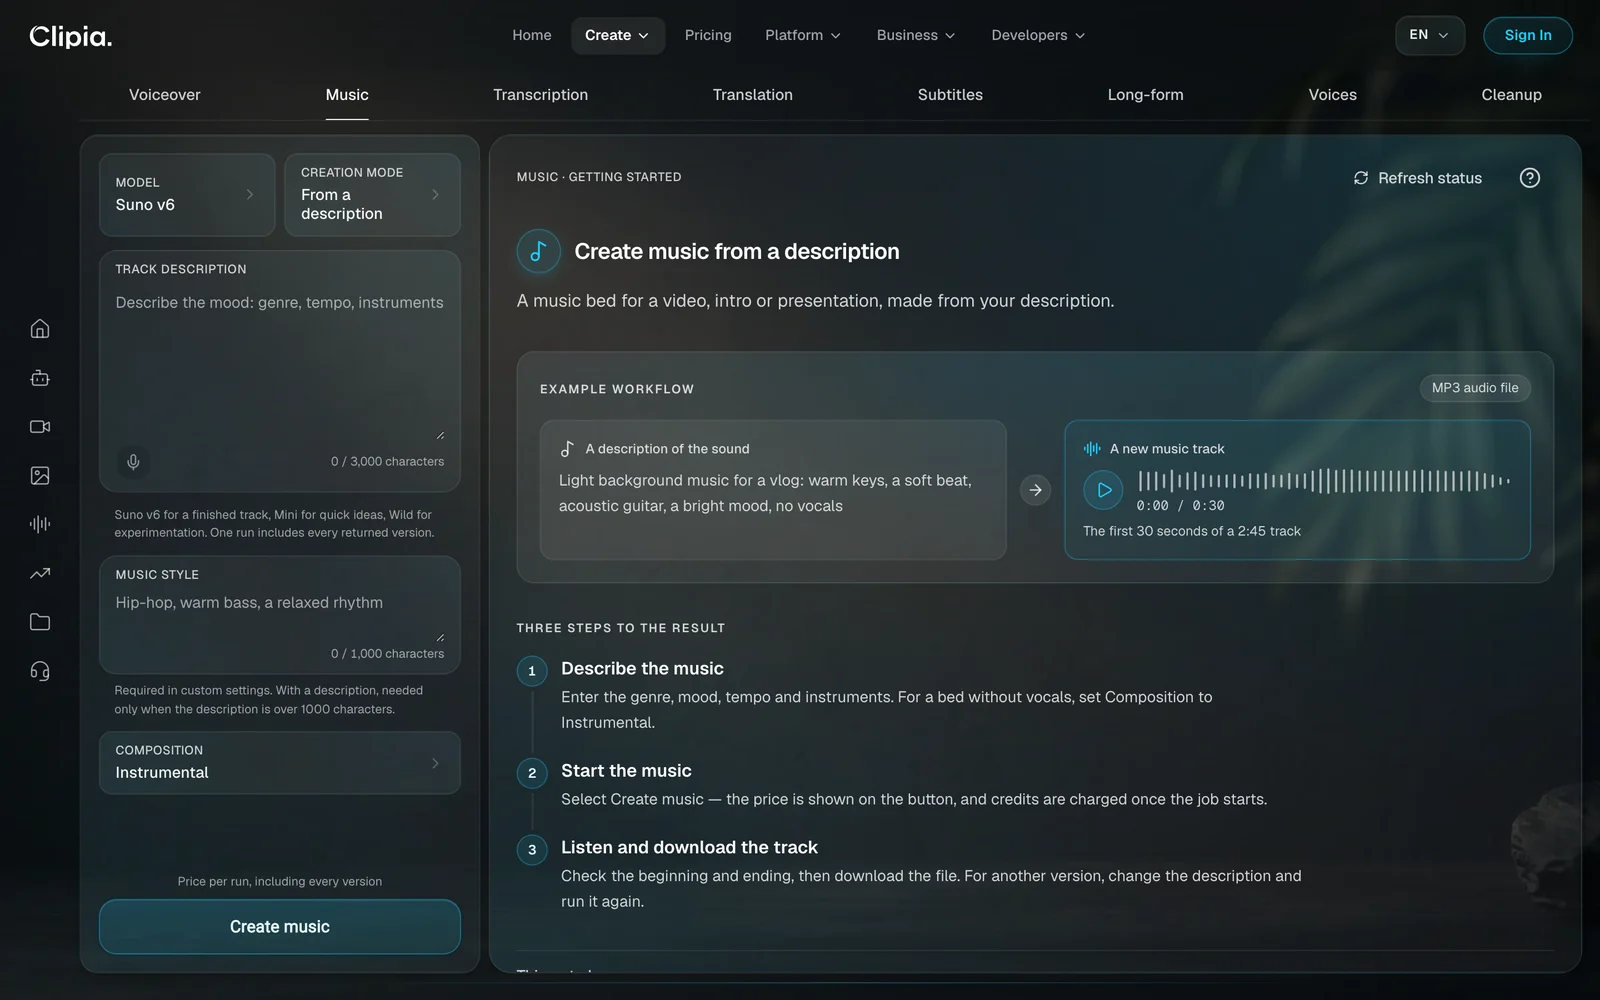Image resolution: width=1600 pixels, height=1000 pixels.
Task: Click the MP3 audio file badge
Action: point(1475,388)
